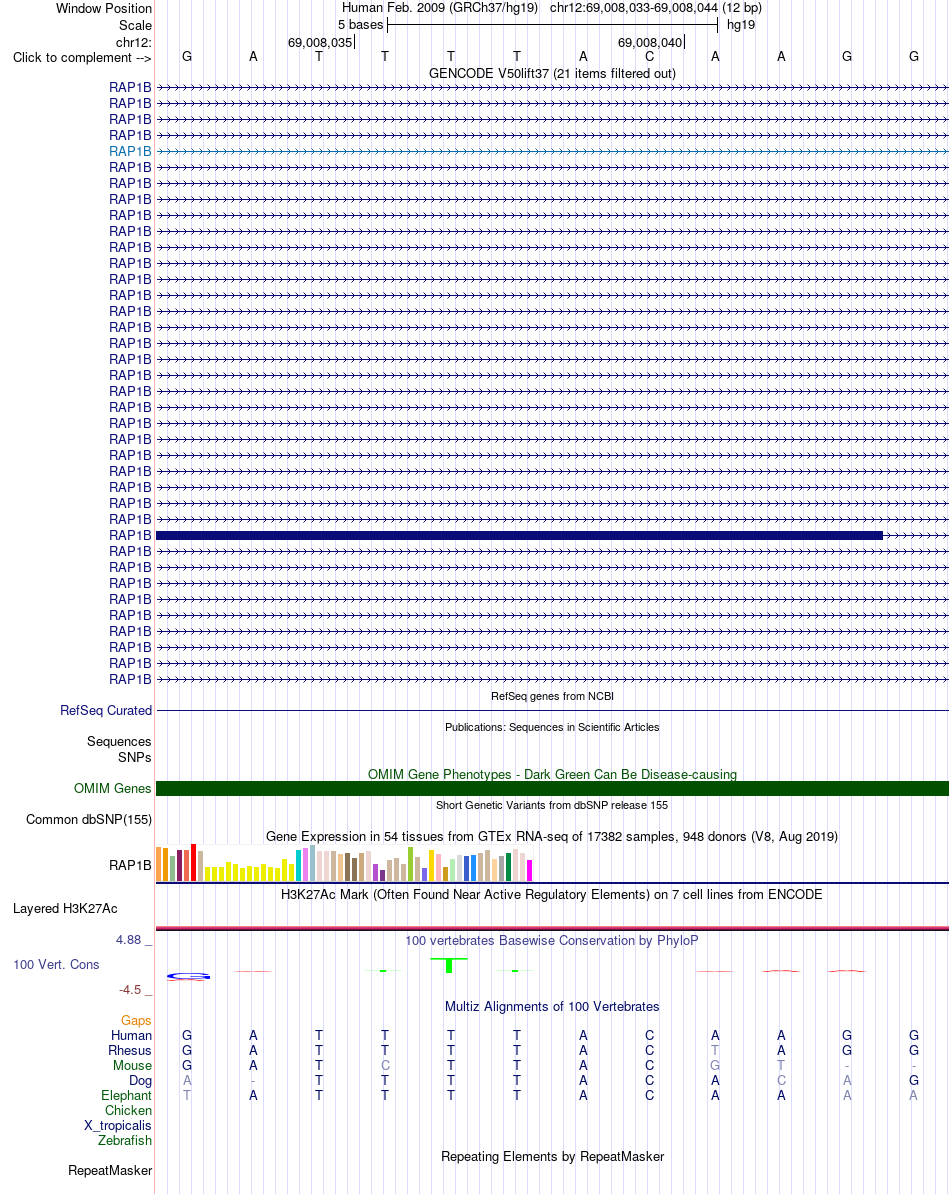Click the only C base in the sequence row
Image resolution: width=950 pixels, height=1194 pixels.
click(x=649, y=56)
